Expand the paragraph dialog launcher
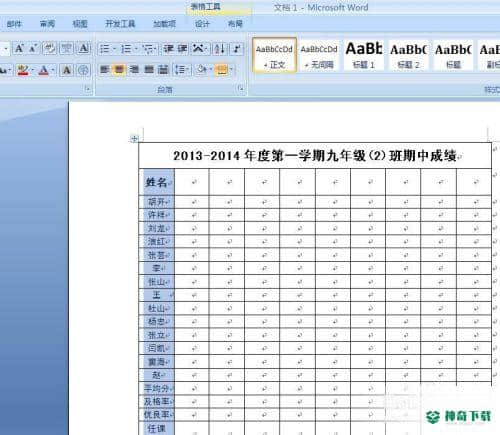 click(x=241, y=89)
